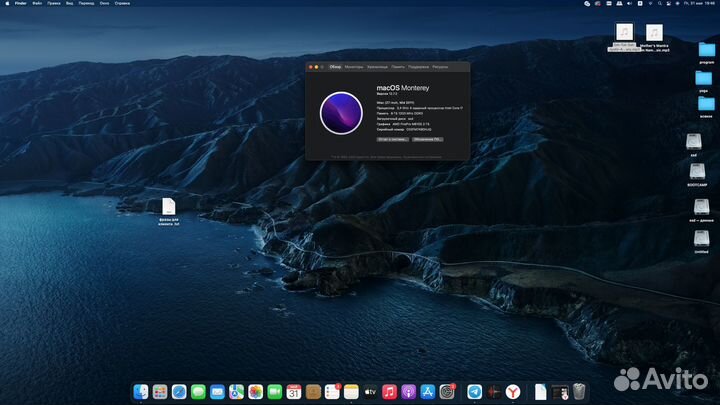
Task: Open the Справка menu
Action: pyautogui.click(x=122, y=3)
